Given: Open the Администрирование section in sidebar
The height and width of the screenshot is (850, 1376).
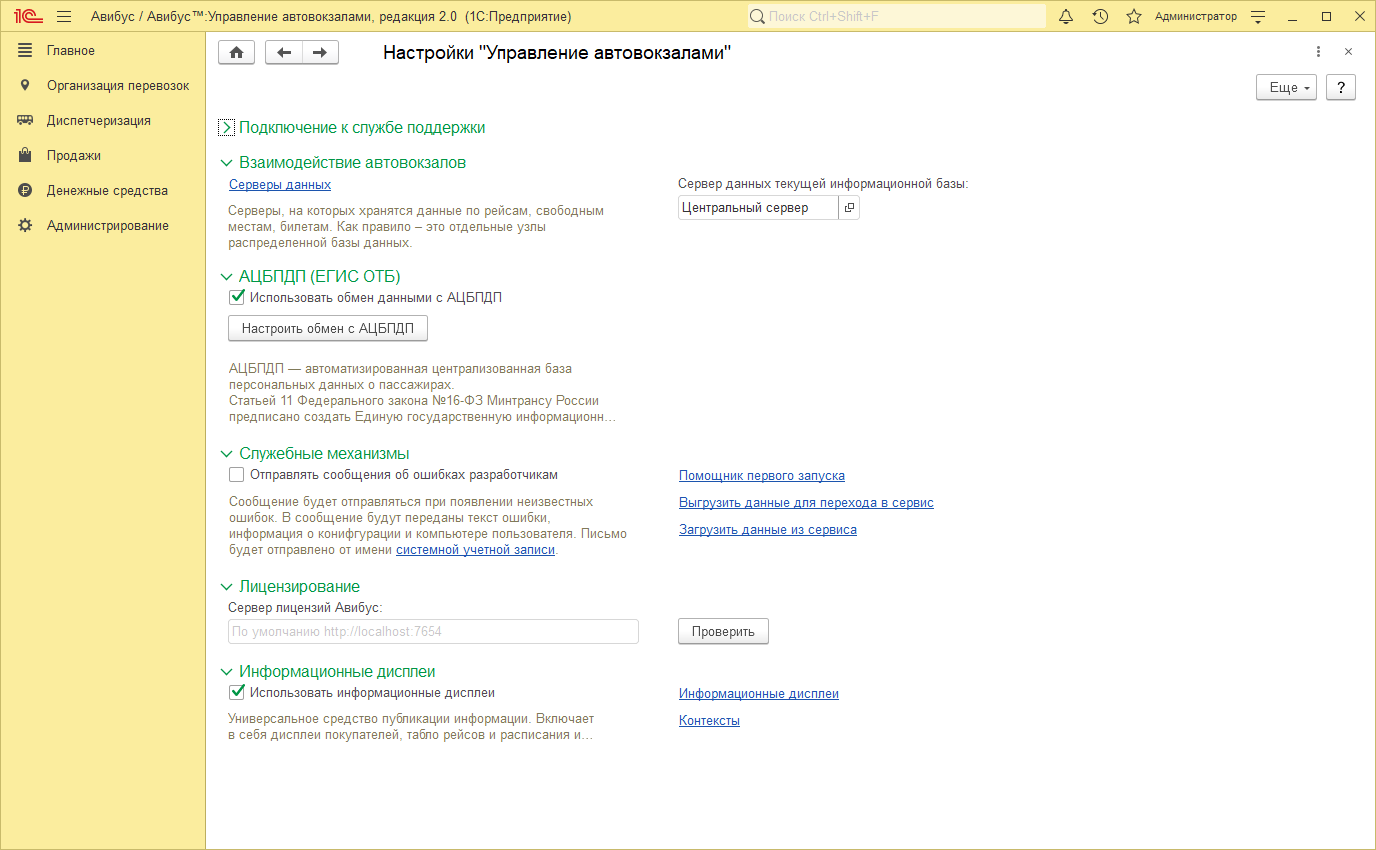Looking at the screenshot, I should (x=107, y=226).
